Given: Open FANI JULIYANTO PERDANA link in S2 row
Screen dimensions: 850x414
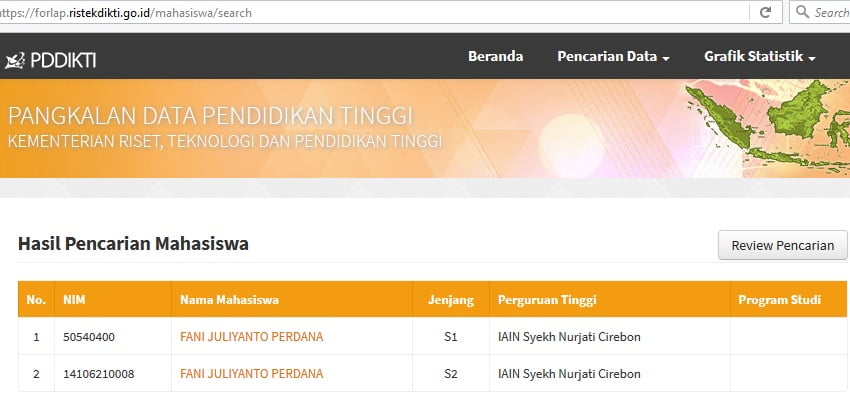Looking at the screenshot, I should (x=251, y=374).
